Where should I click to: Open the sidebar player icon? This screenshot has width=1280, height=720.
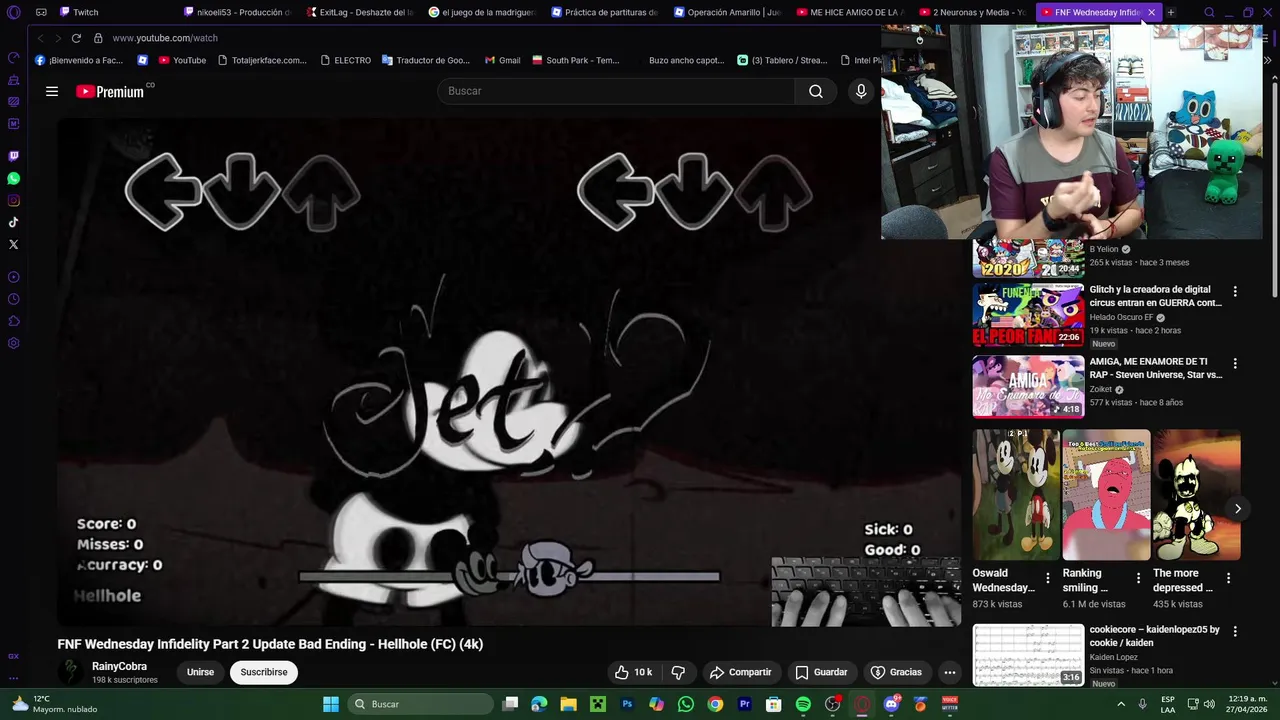13,277
